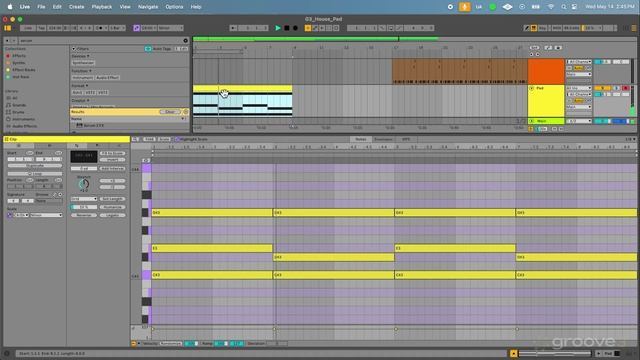This screenshot has width=640, height=360.
Task: Toggle the pencil Draw Mode icon
Action: pos(527,28)
